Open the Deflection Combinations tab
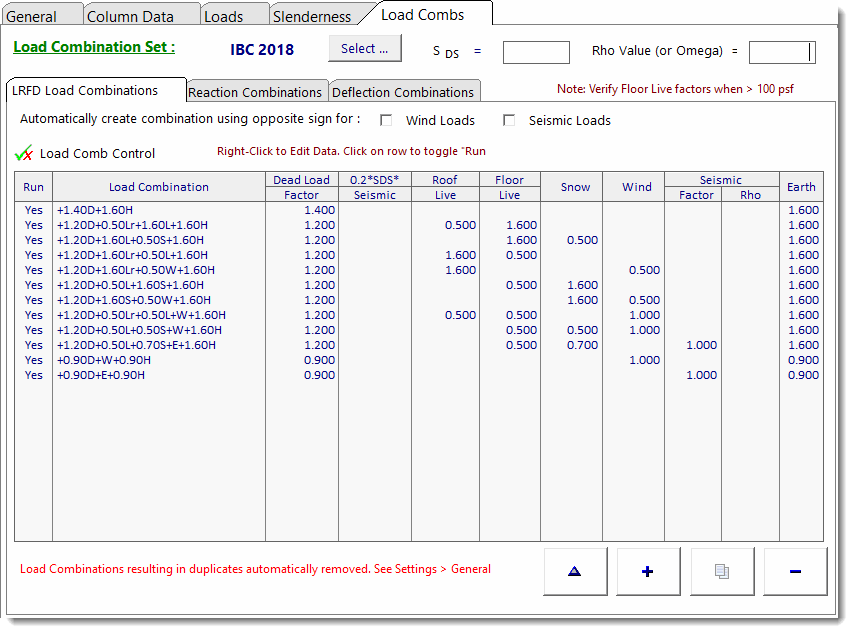The width and height of the screenshot is (853, 633). click(403, 92)
